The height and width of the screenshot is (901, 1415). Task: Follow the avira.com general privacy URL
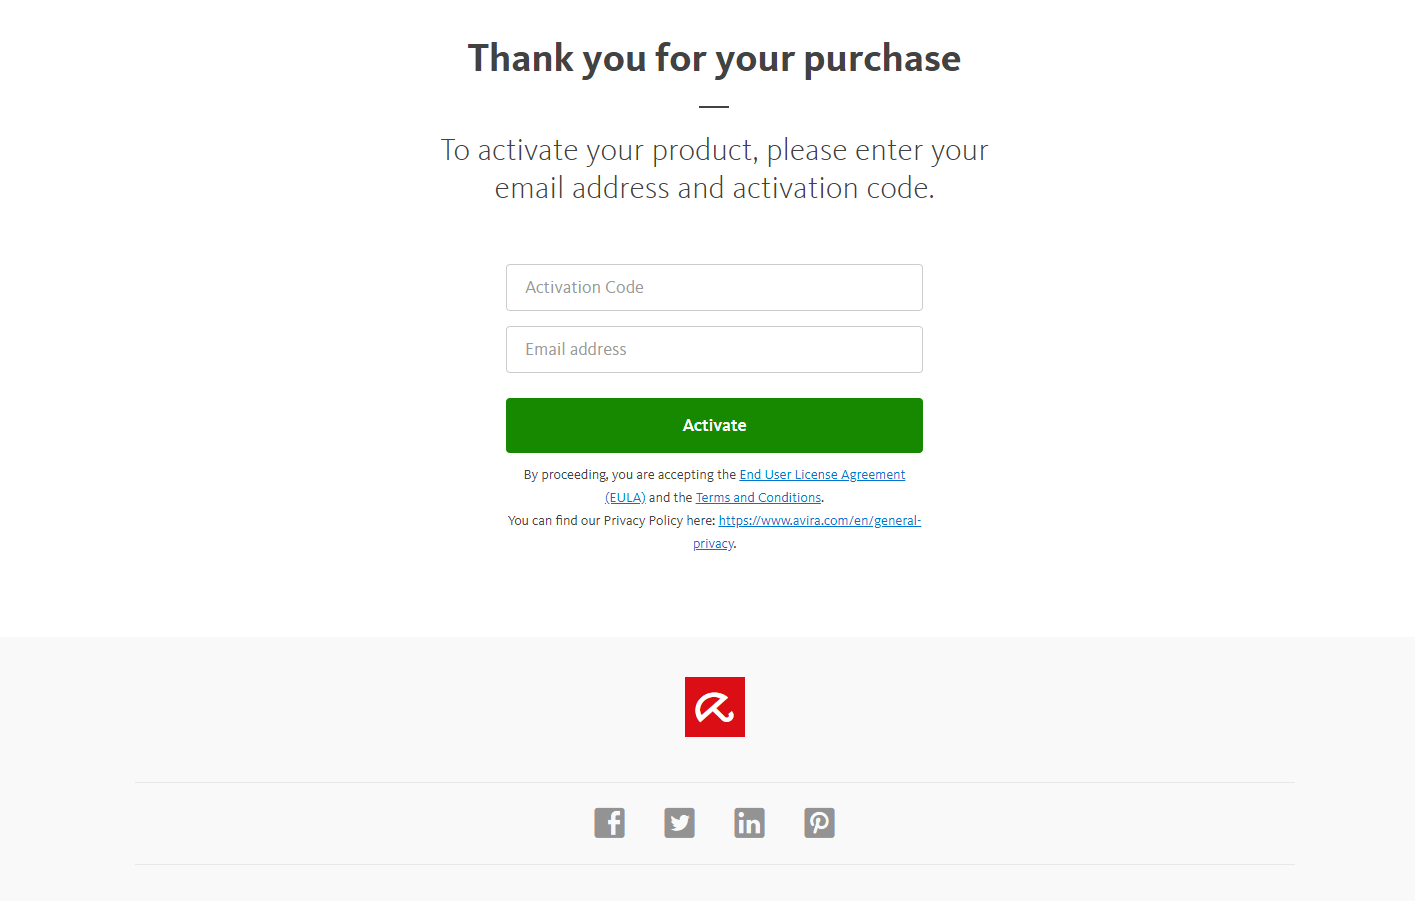pyautogui.click(x=819, y=521)
